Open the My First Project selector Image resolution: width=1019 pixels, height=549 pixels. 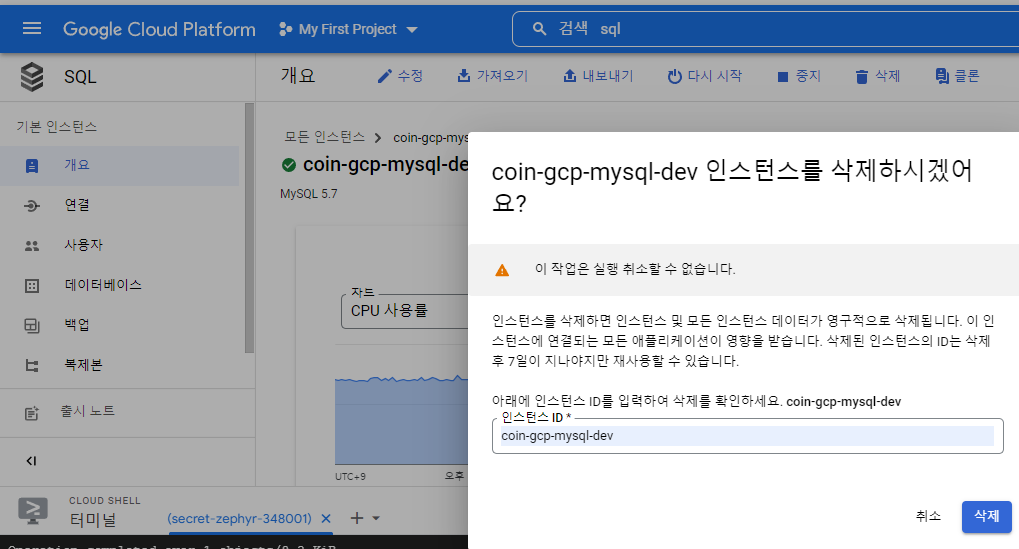tap(348, 29)
